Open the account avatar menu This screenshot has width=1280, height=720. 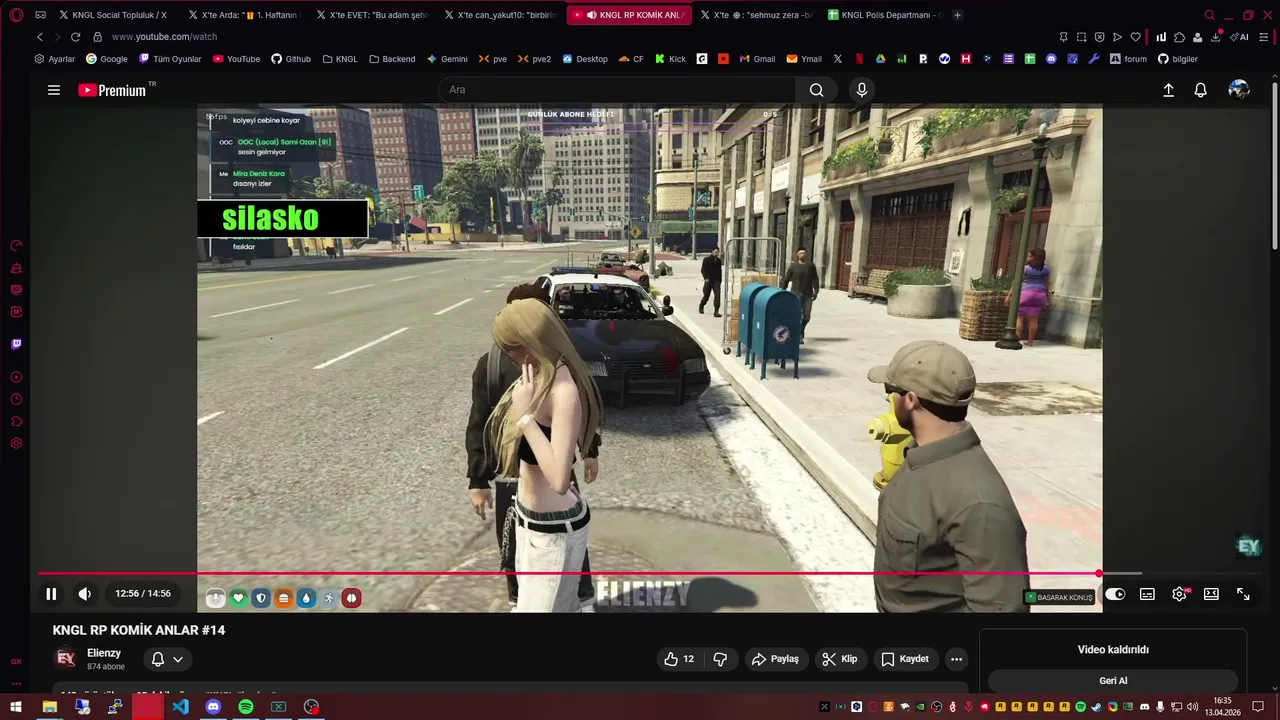tap(1239, 90)
